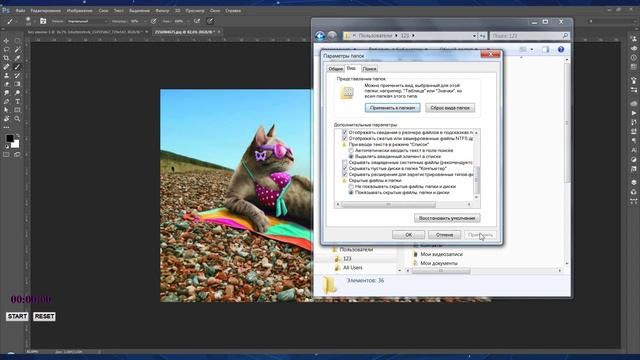Open the brush blending mode dropdown
Image resolution: width=640 pixels, height=360 pixels.
87,21
